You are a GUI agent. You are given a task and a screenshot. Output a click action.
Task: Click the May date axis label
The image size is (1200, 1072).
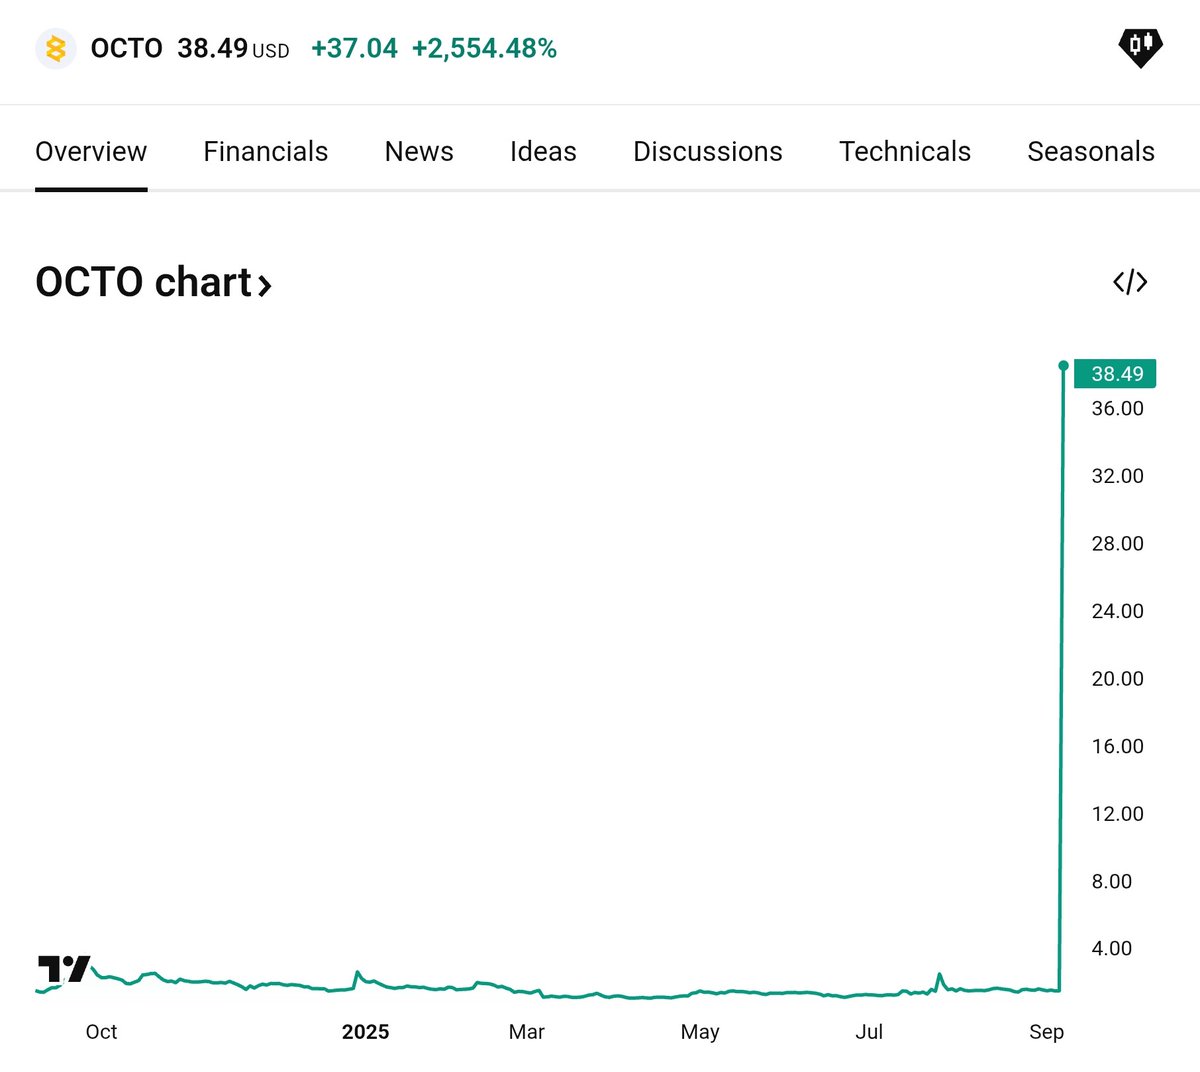pos(700,1032)
